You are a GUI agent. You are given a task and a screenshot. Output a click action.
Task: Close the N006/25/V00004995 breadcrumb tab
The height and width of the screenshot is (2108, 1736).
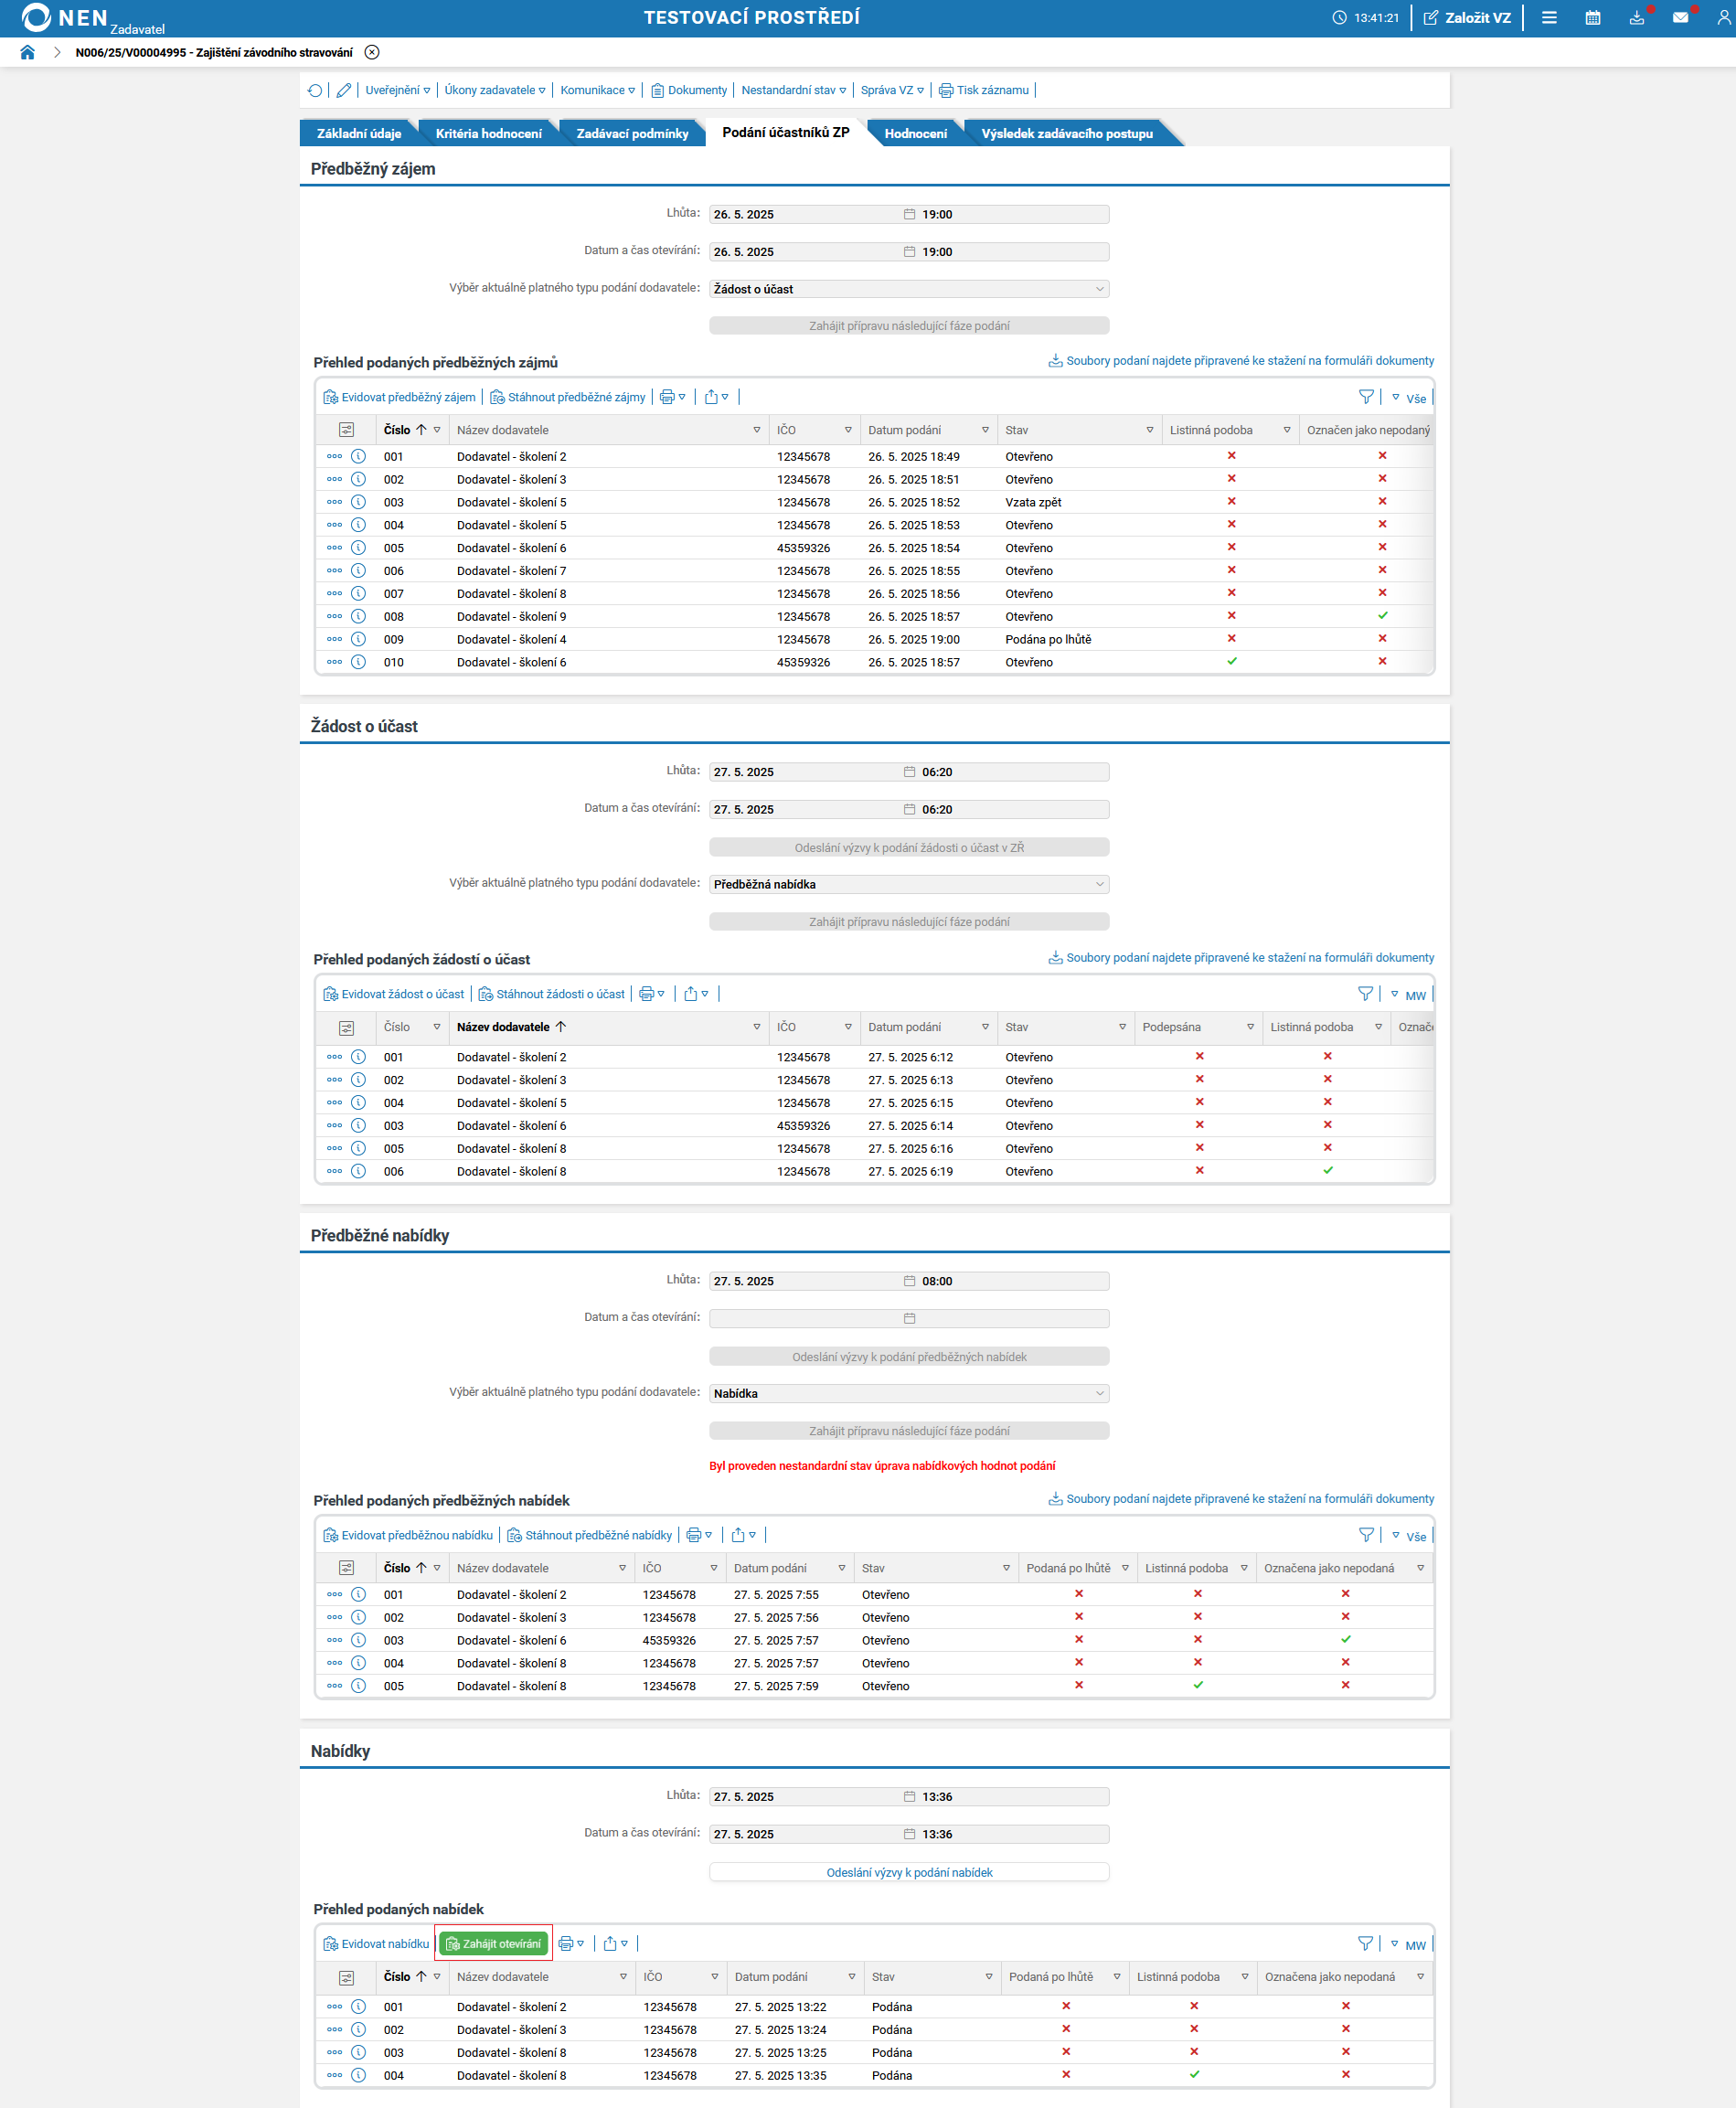(372, 53)
